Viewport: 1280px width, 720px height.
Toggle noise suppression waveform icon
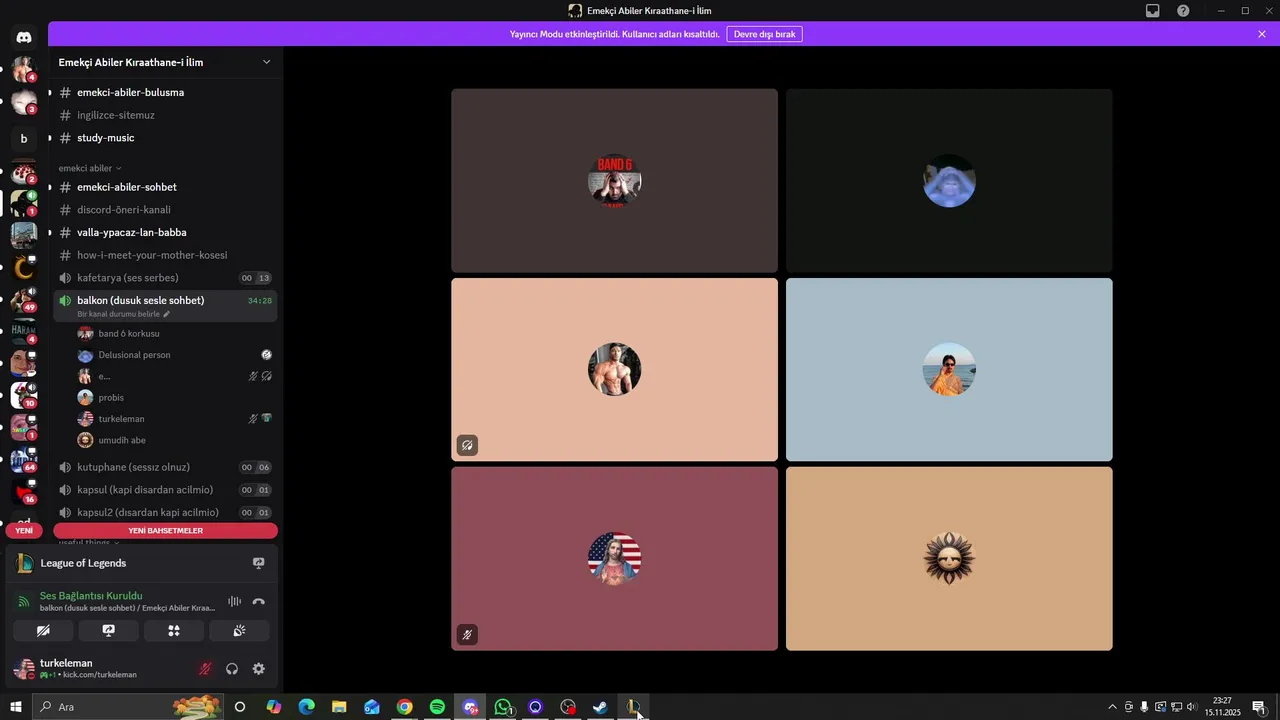(x=234, y=601)
